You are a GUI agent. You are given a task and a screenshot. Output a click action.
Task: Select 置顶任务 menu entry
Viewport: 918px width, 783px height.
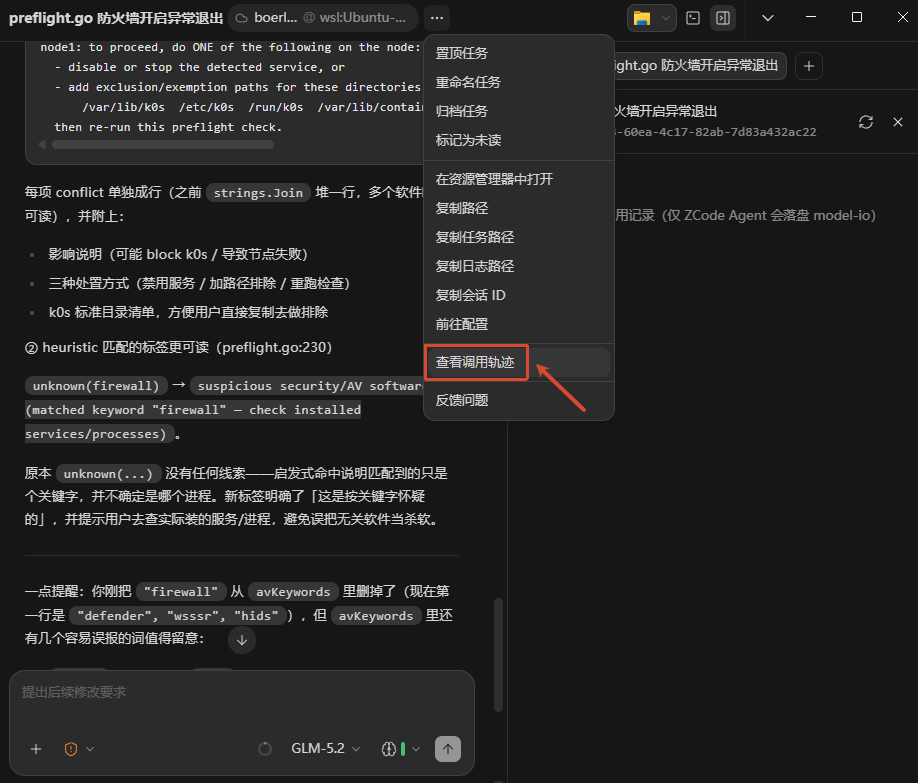pyautogui.click(x=519, y=53)
